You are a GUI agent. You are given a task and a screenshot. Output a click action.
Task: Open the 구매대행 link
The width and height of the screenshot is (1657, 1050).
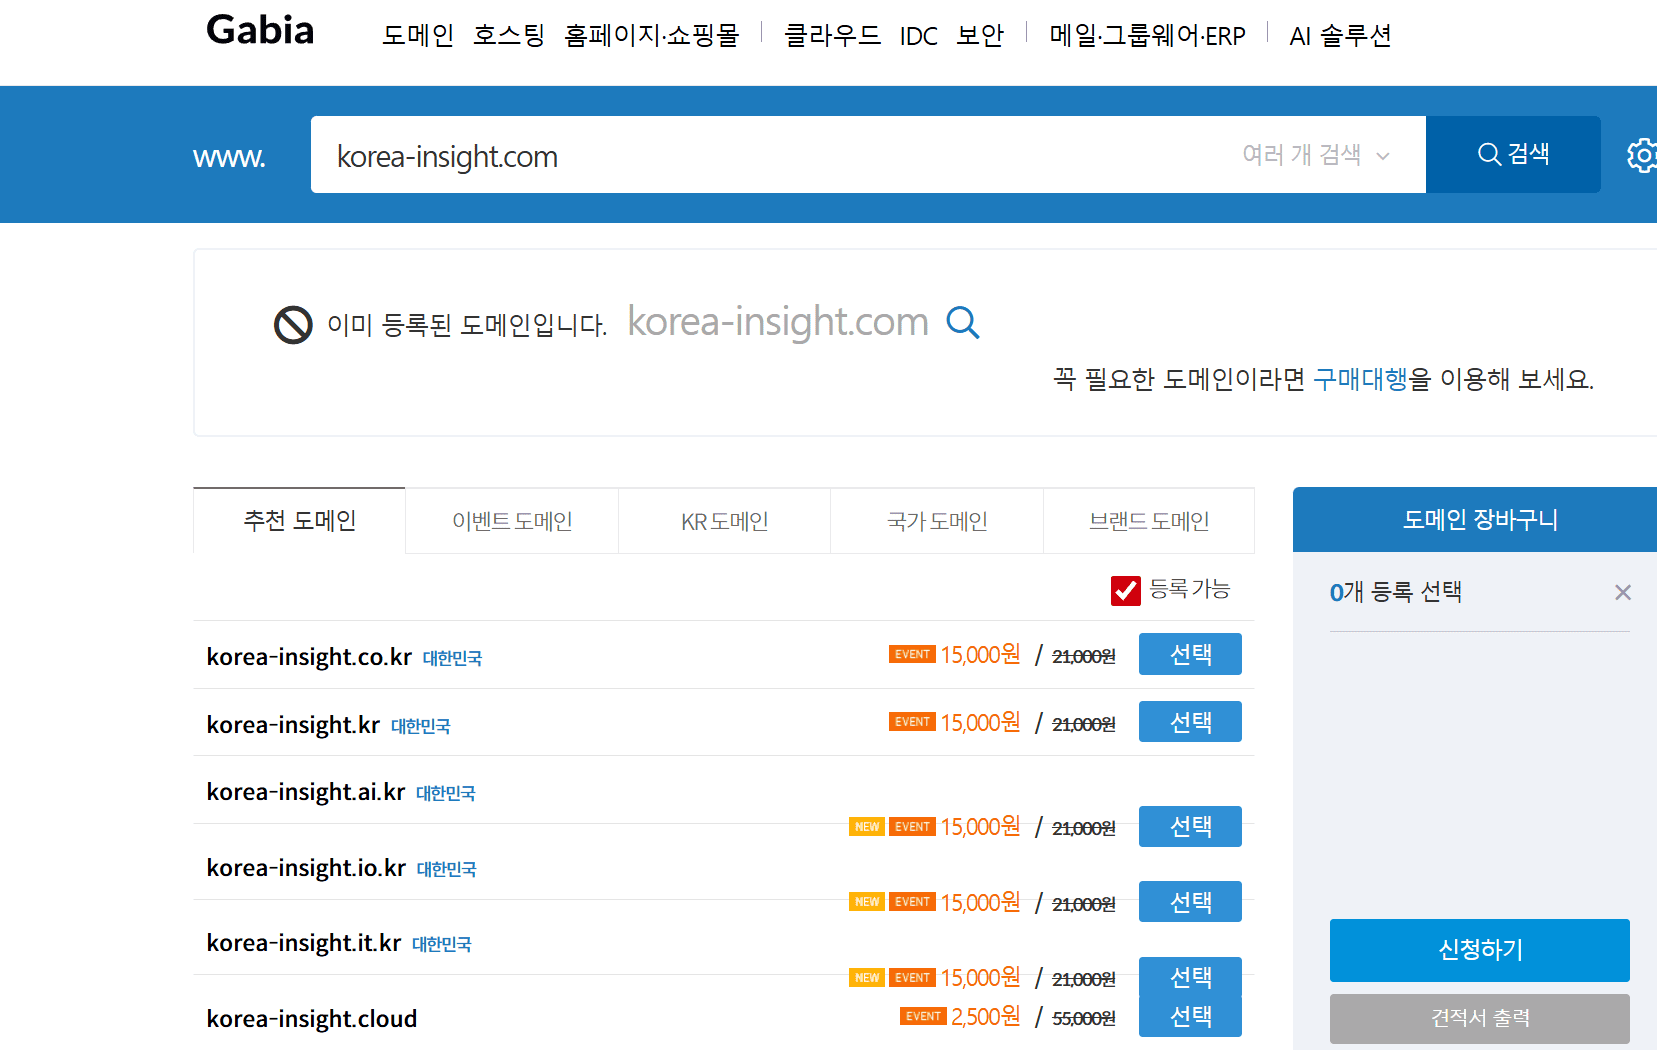tap(1360, 379)
